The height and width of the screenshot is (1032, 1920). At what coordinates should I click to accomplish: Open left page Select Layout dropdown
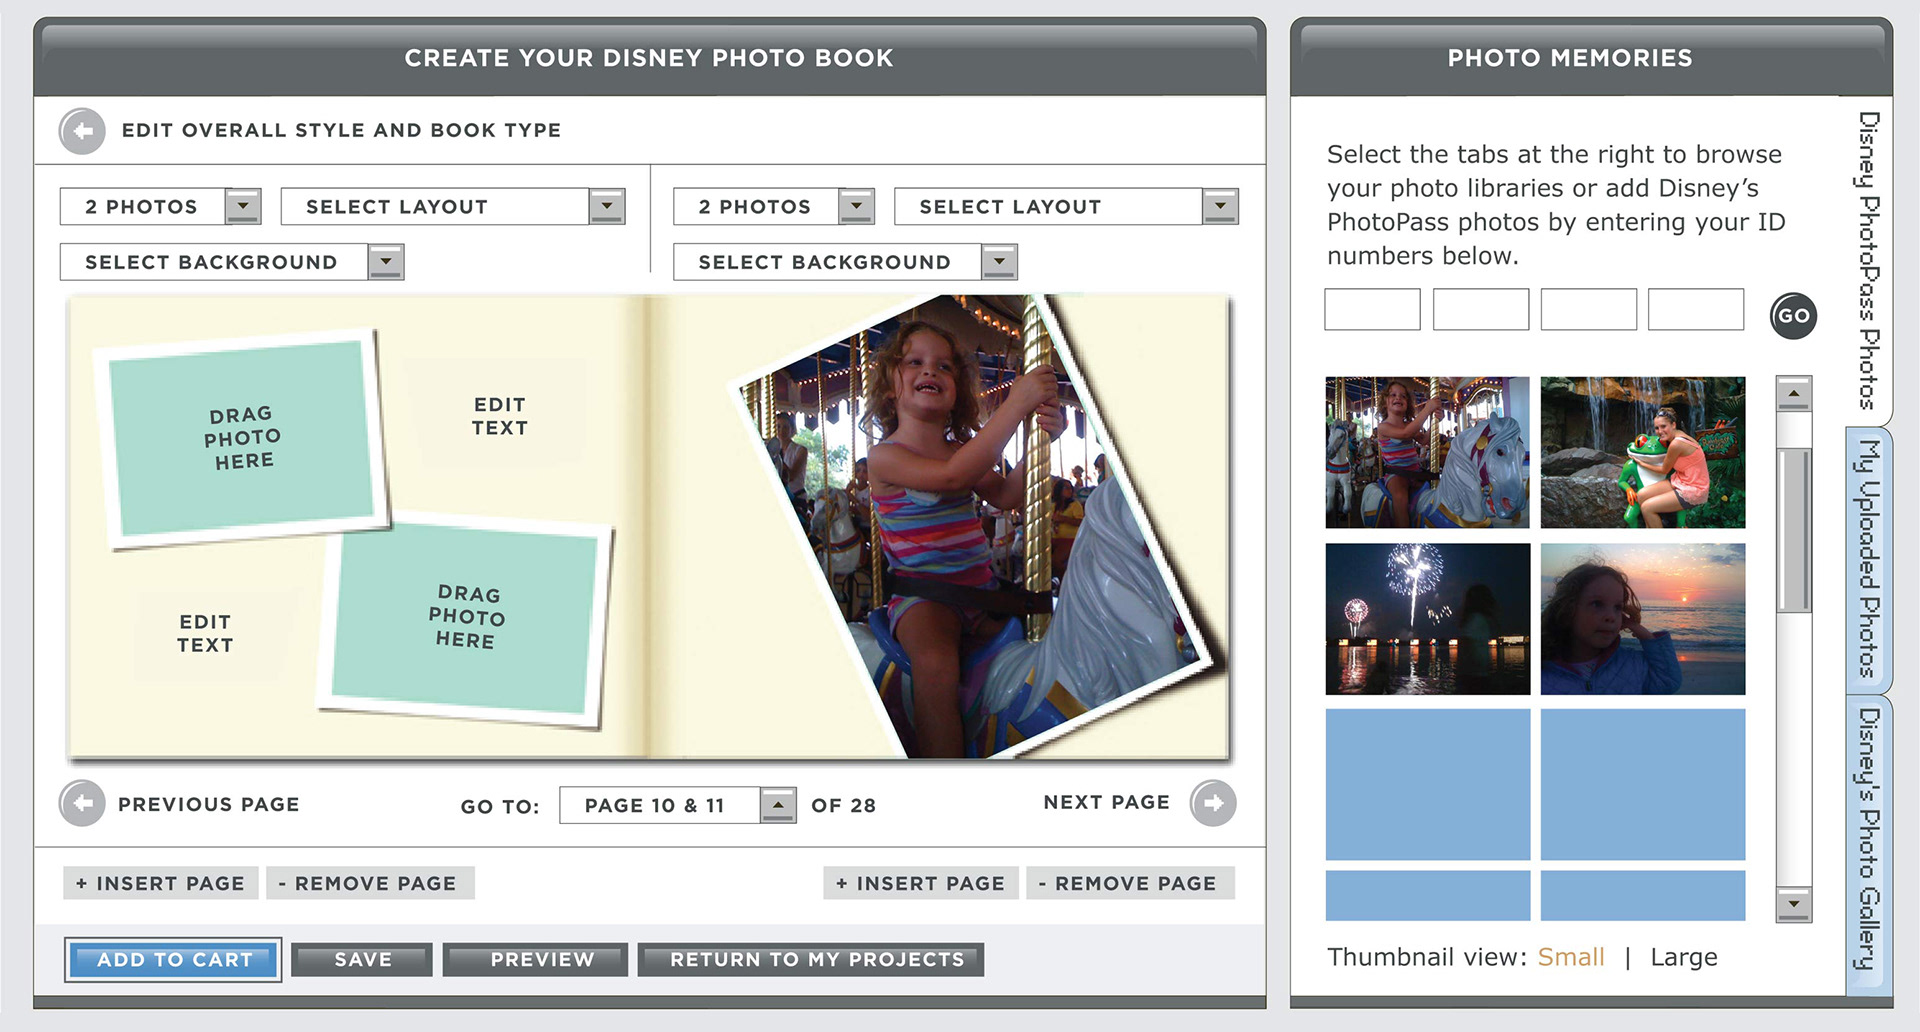click(x=453, y=207)
